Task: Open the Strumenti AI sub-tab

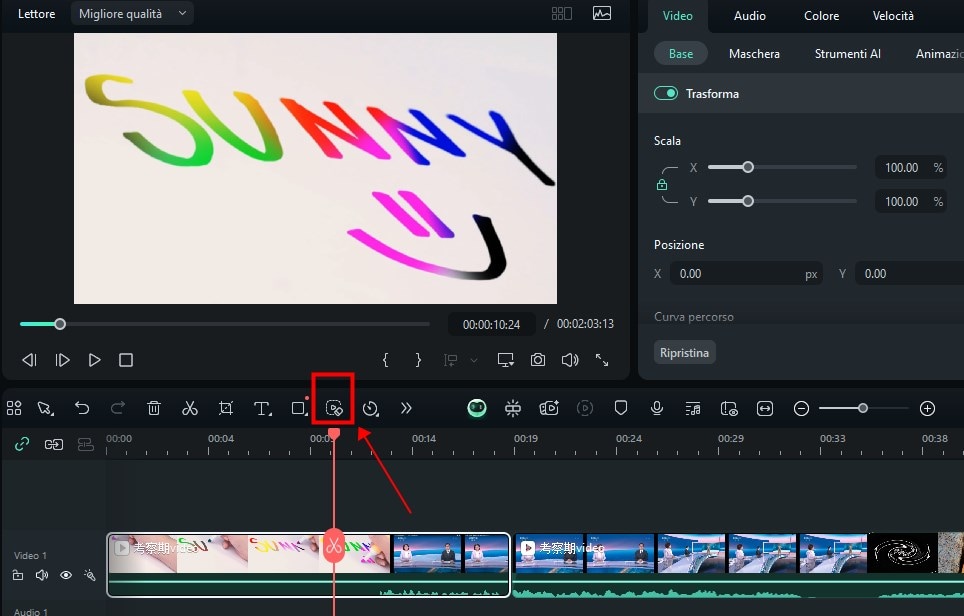Action: pos(848,54)
